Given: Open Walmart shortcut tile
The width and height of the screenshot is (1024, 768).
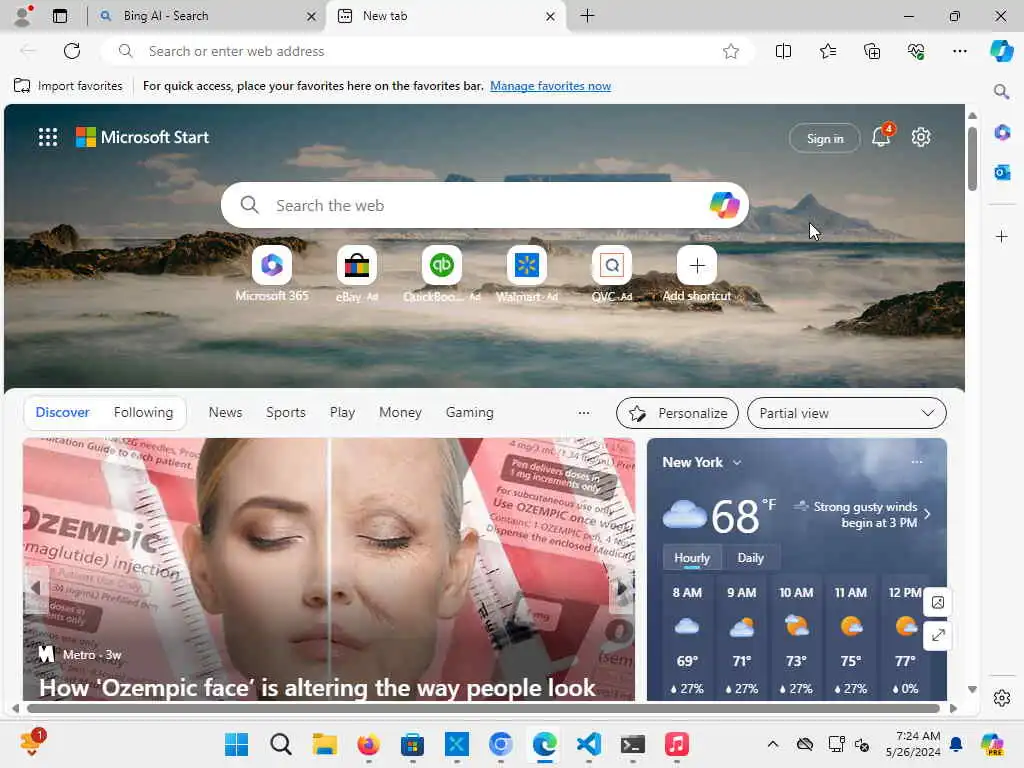Looking at the screenshot, I should [x=526, y=265].
